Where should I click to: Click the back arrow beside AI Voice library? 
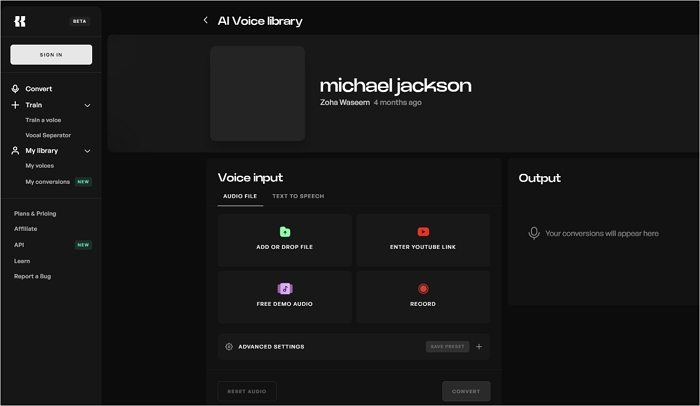click(206, 20)
